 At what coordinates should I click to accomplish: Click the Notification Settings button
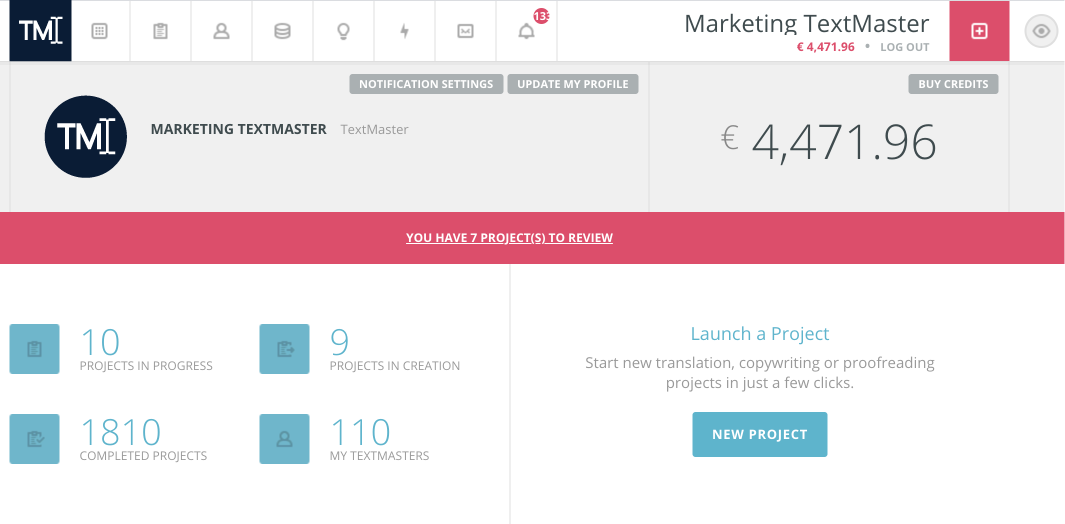pos(427,84)
